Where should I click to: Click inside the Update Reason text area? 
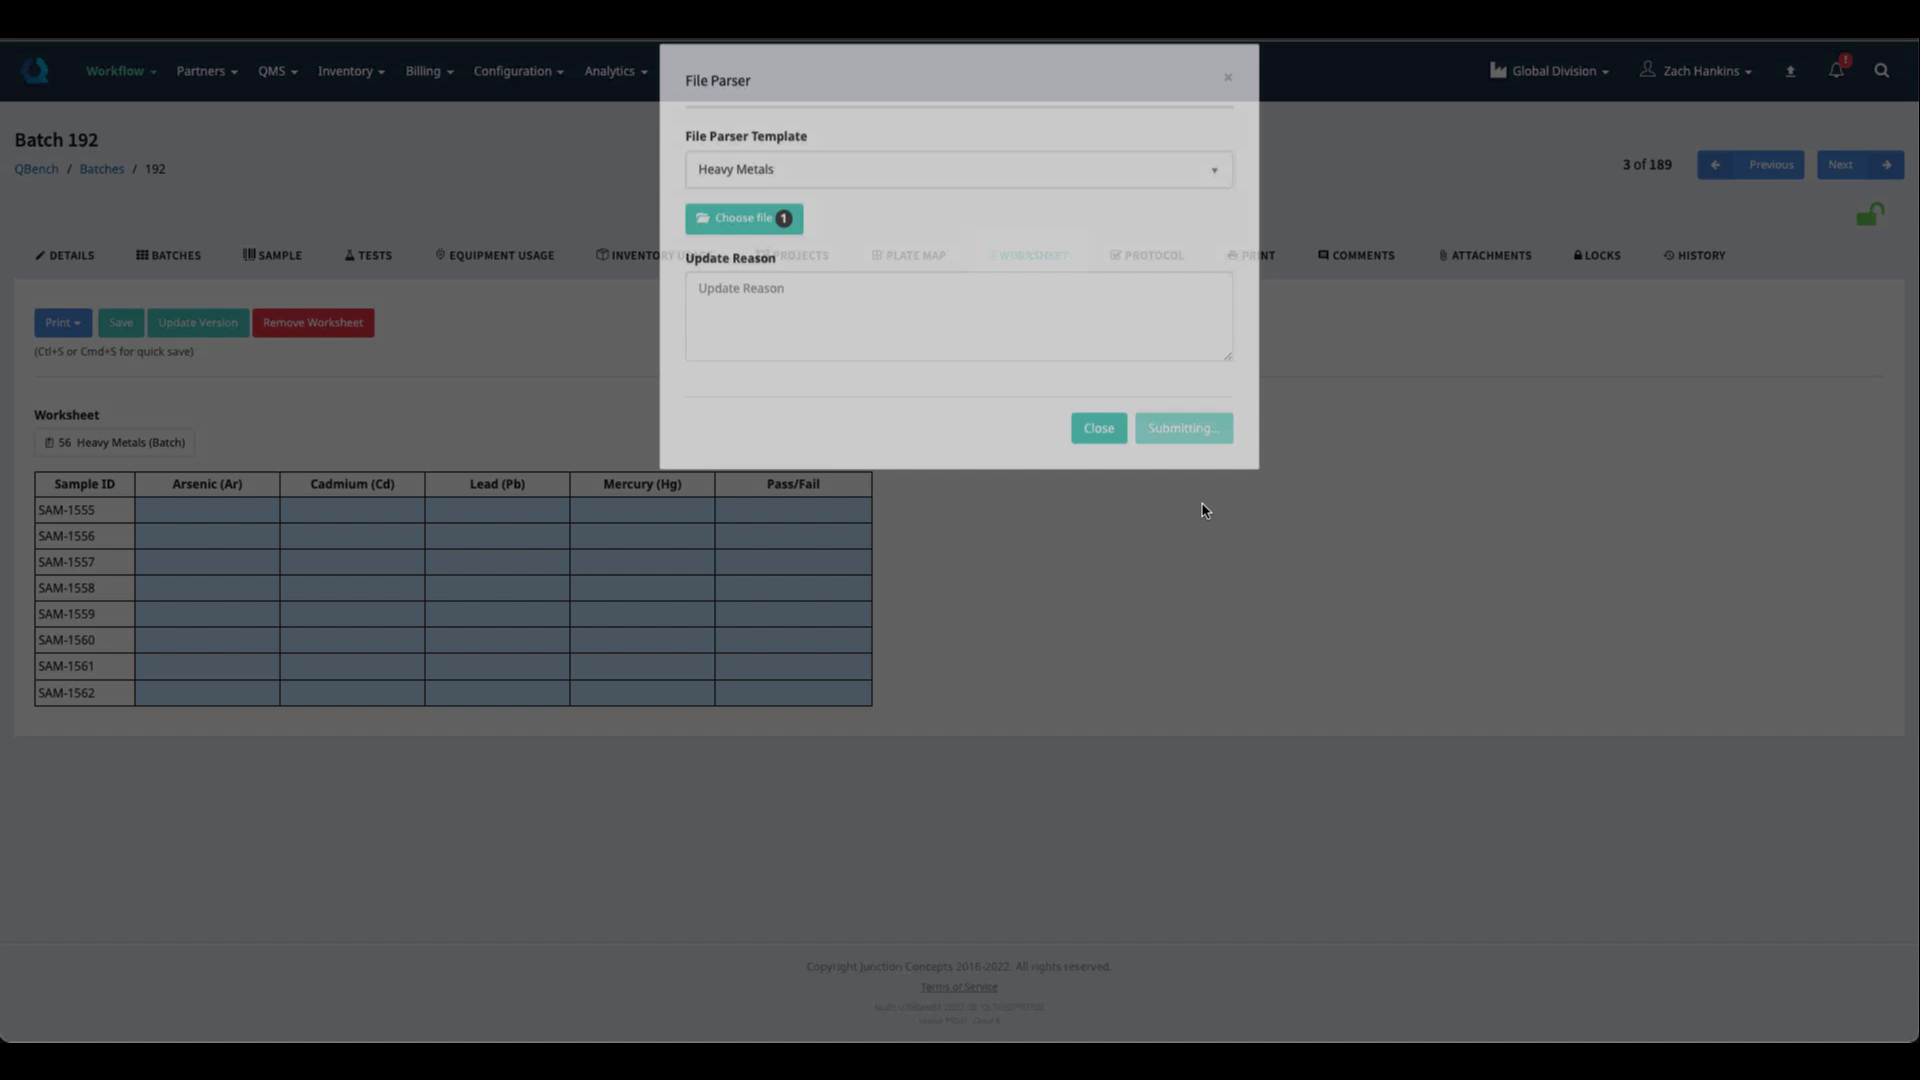pyautogui.click(x=958, y=317)
